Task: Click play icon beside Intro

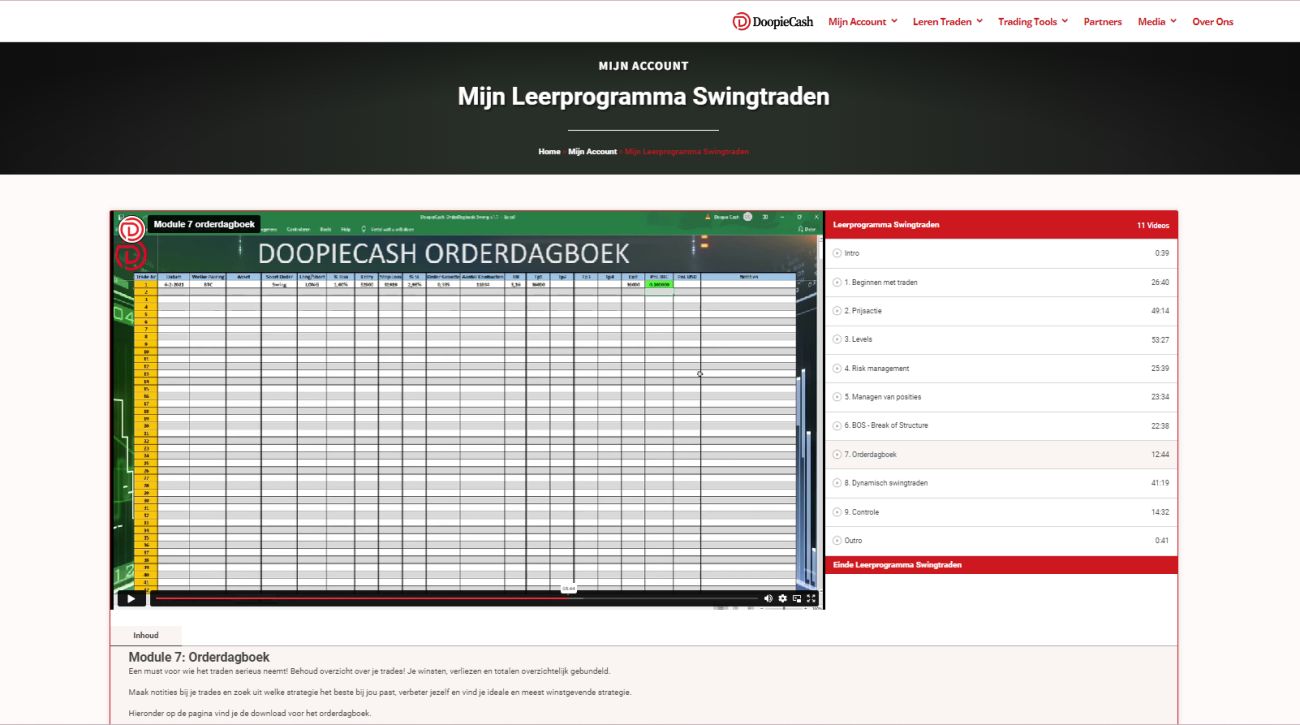Action: tap(837, 253)
